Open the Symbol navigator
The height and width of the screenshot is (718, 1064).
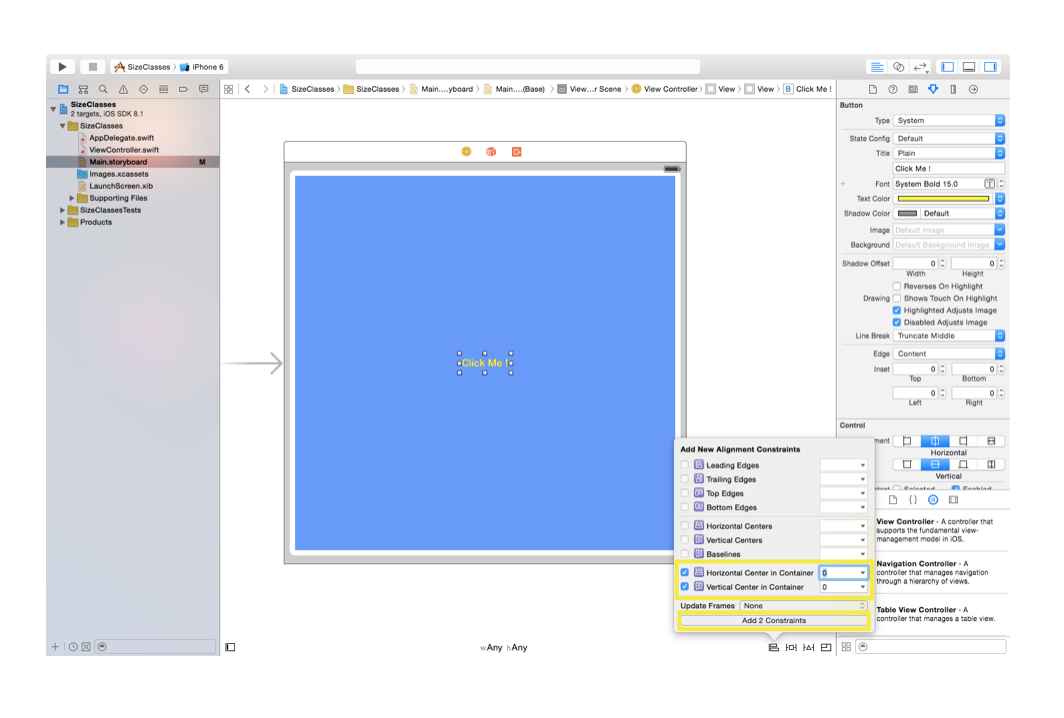[x=83, y=90]
